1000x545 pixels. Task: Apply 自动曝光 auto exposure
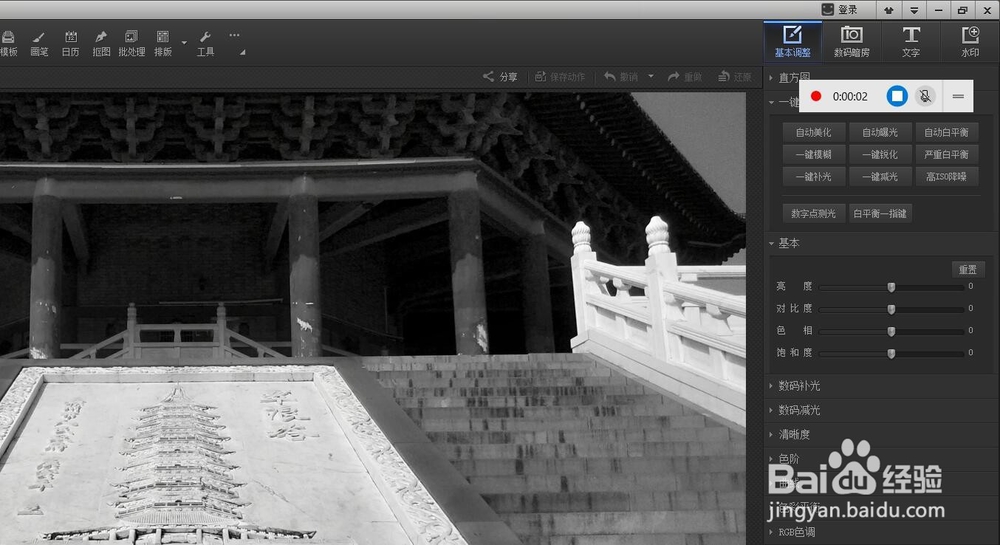880,133
